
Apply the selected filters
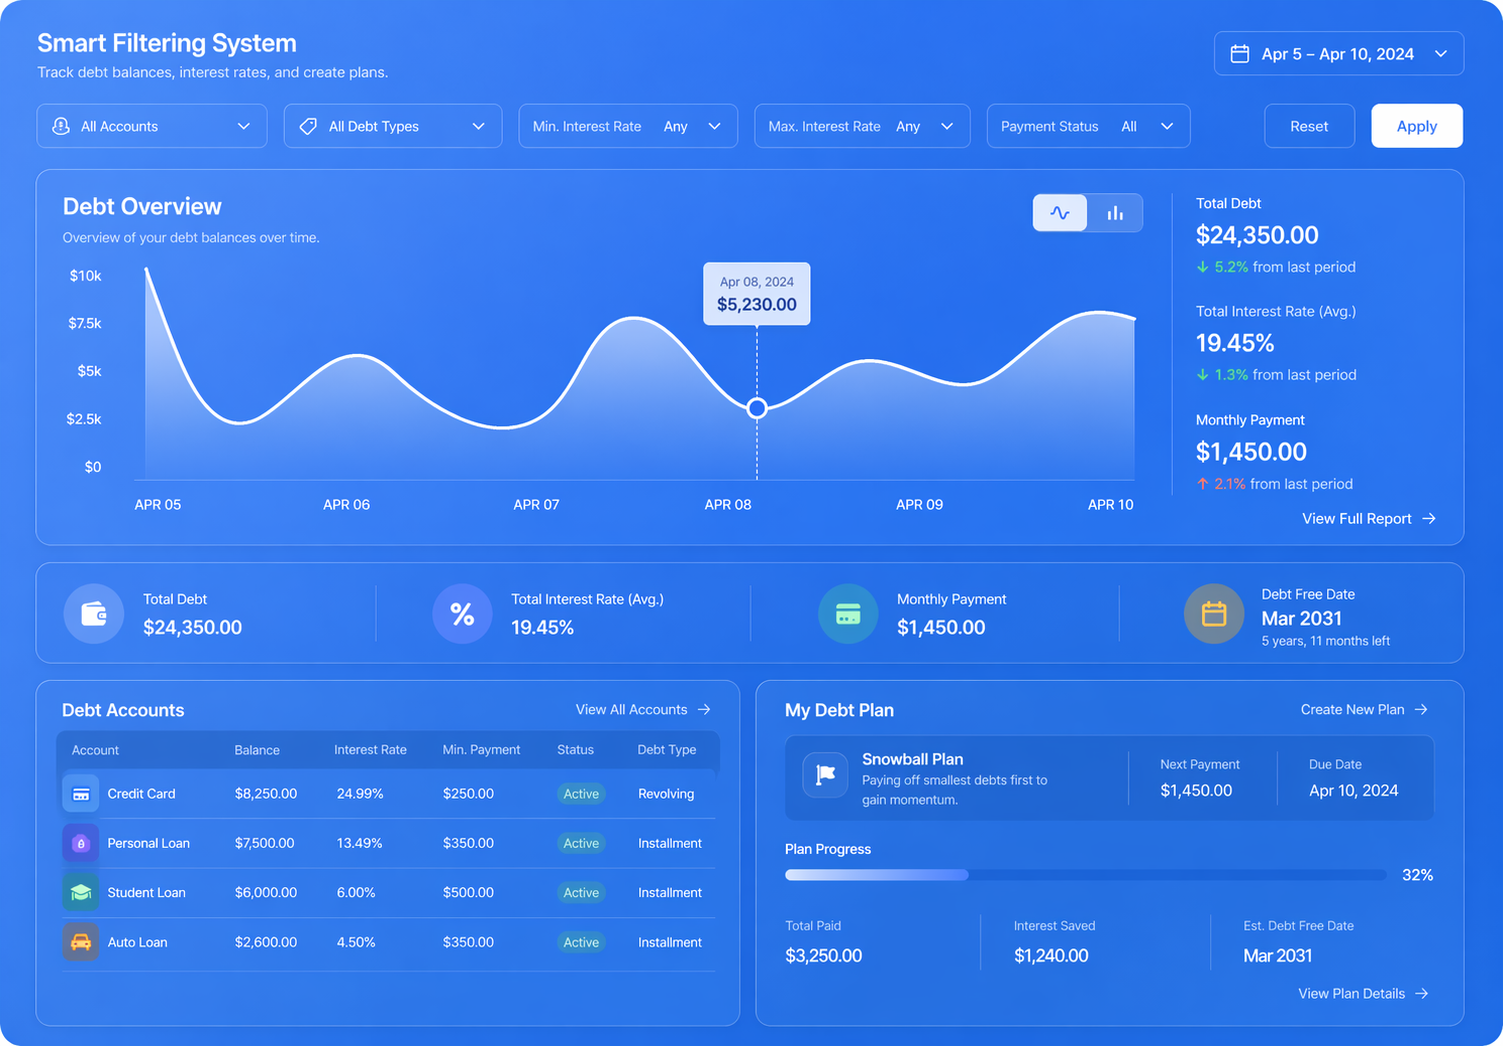point(1417,126)
